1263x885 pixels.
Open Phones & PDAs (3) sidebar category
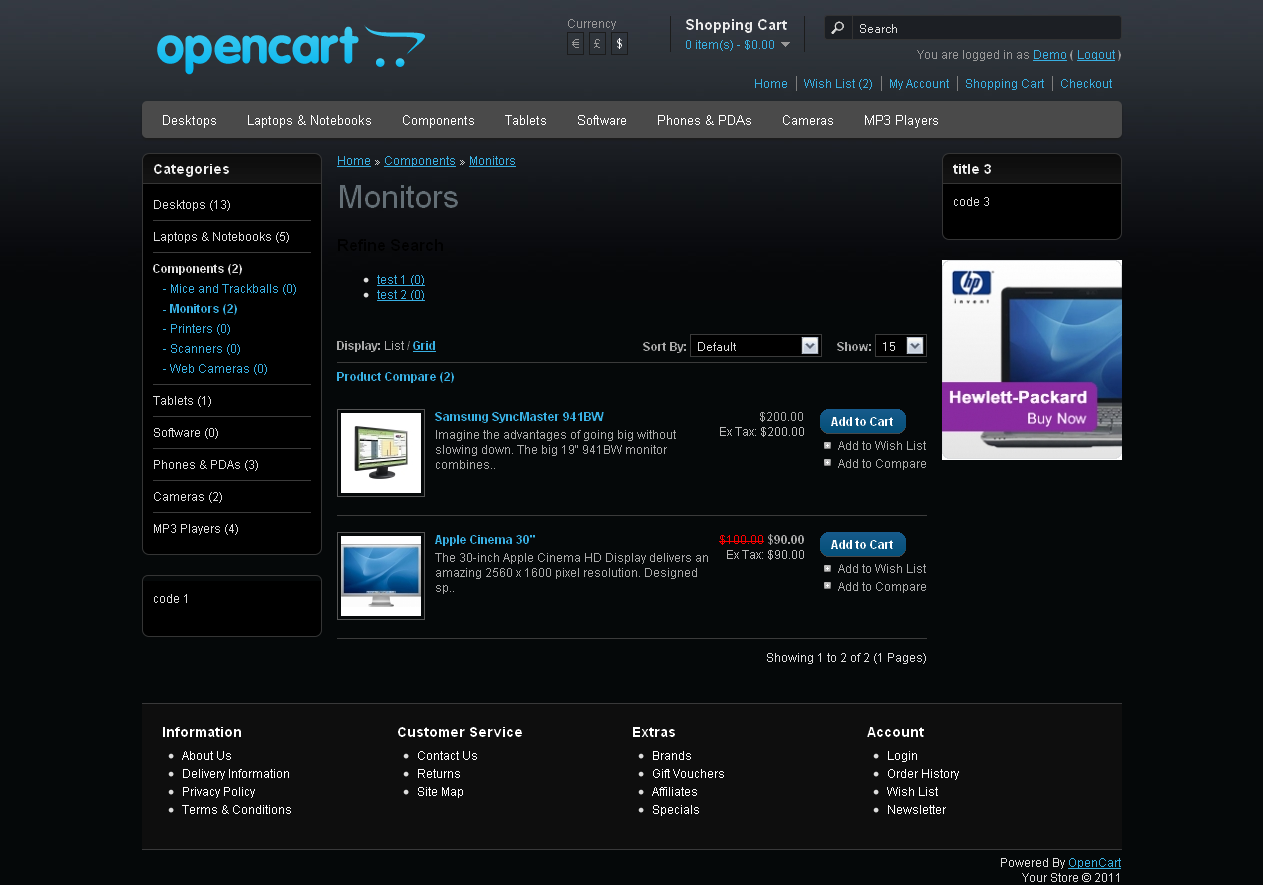(206, 465)
